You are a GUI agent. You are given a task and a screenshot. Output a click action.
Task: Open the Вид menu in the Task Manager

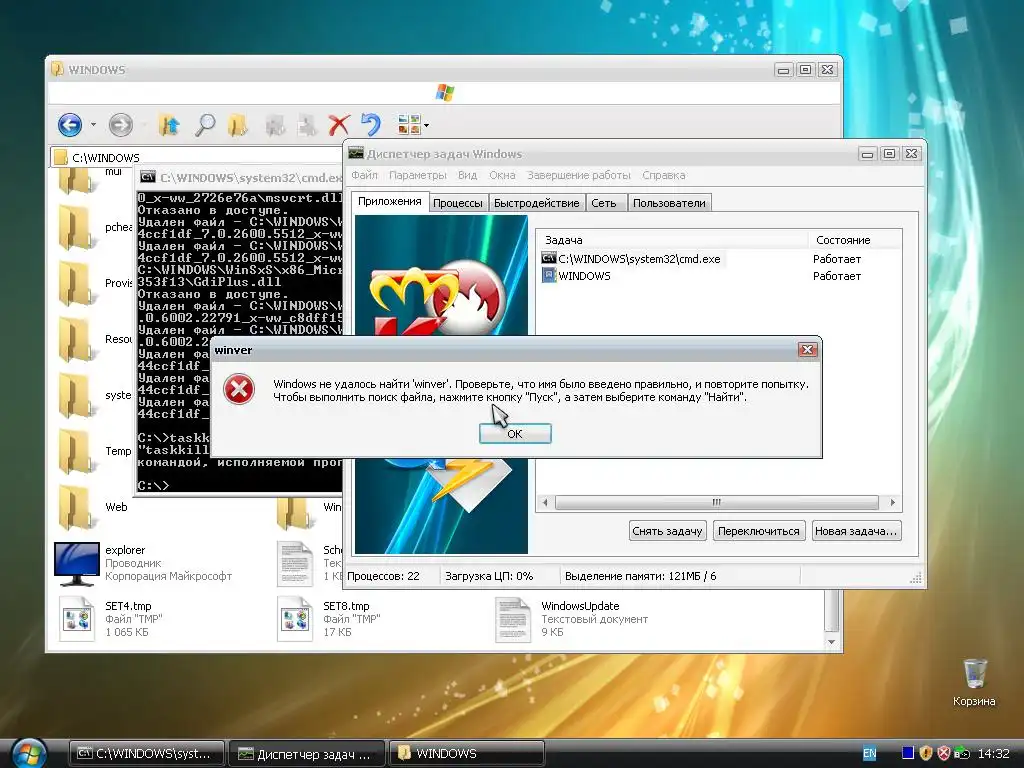tap(468, 175)
